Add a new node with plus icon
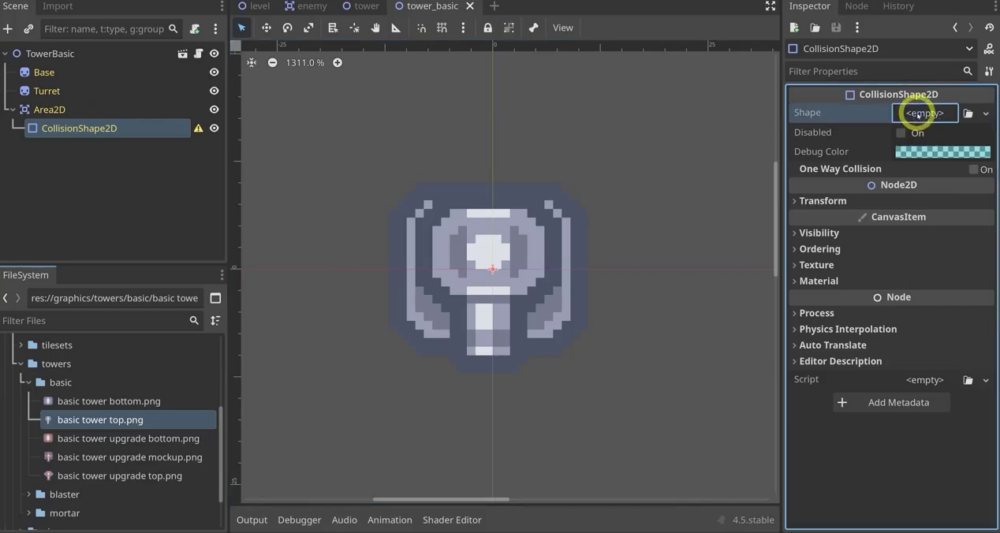 coord(8,29)
